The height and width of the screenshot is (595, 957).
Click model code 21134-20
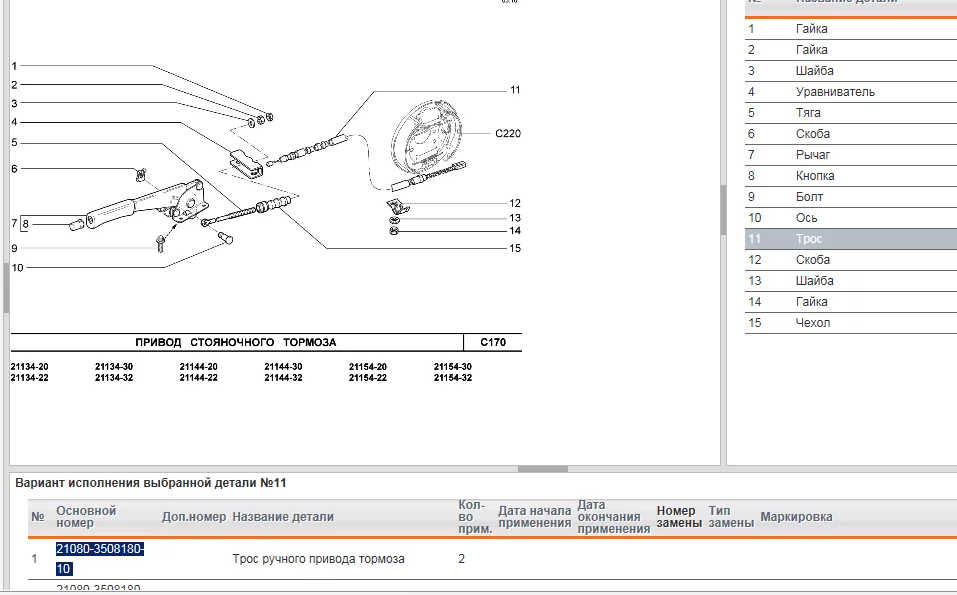[x=29, y=367]
